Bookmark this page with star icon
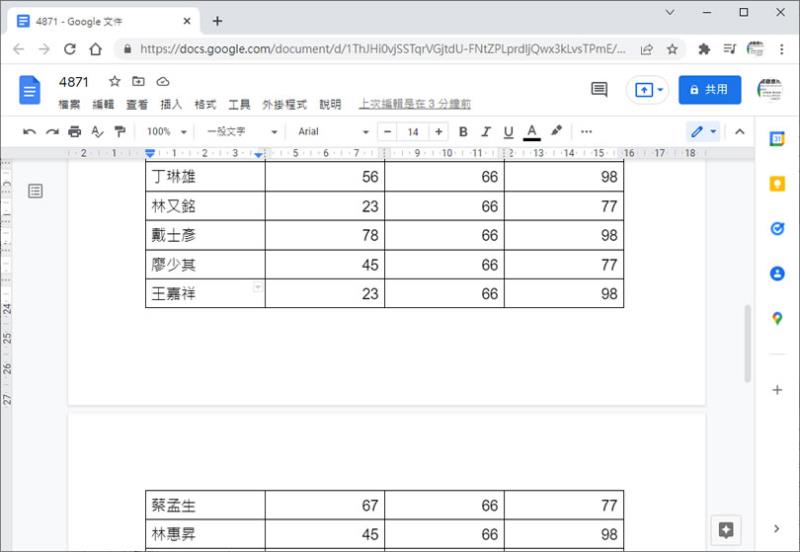The image size is (800, 552). (672, 49)
